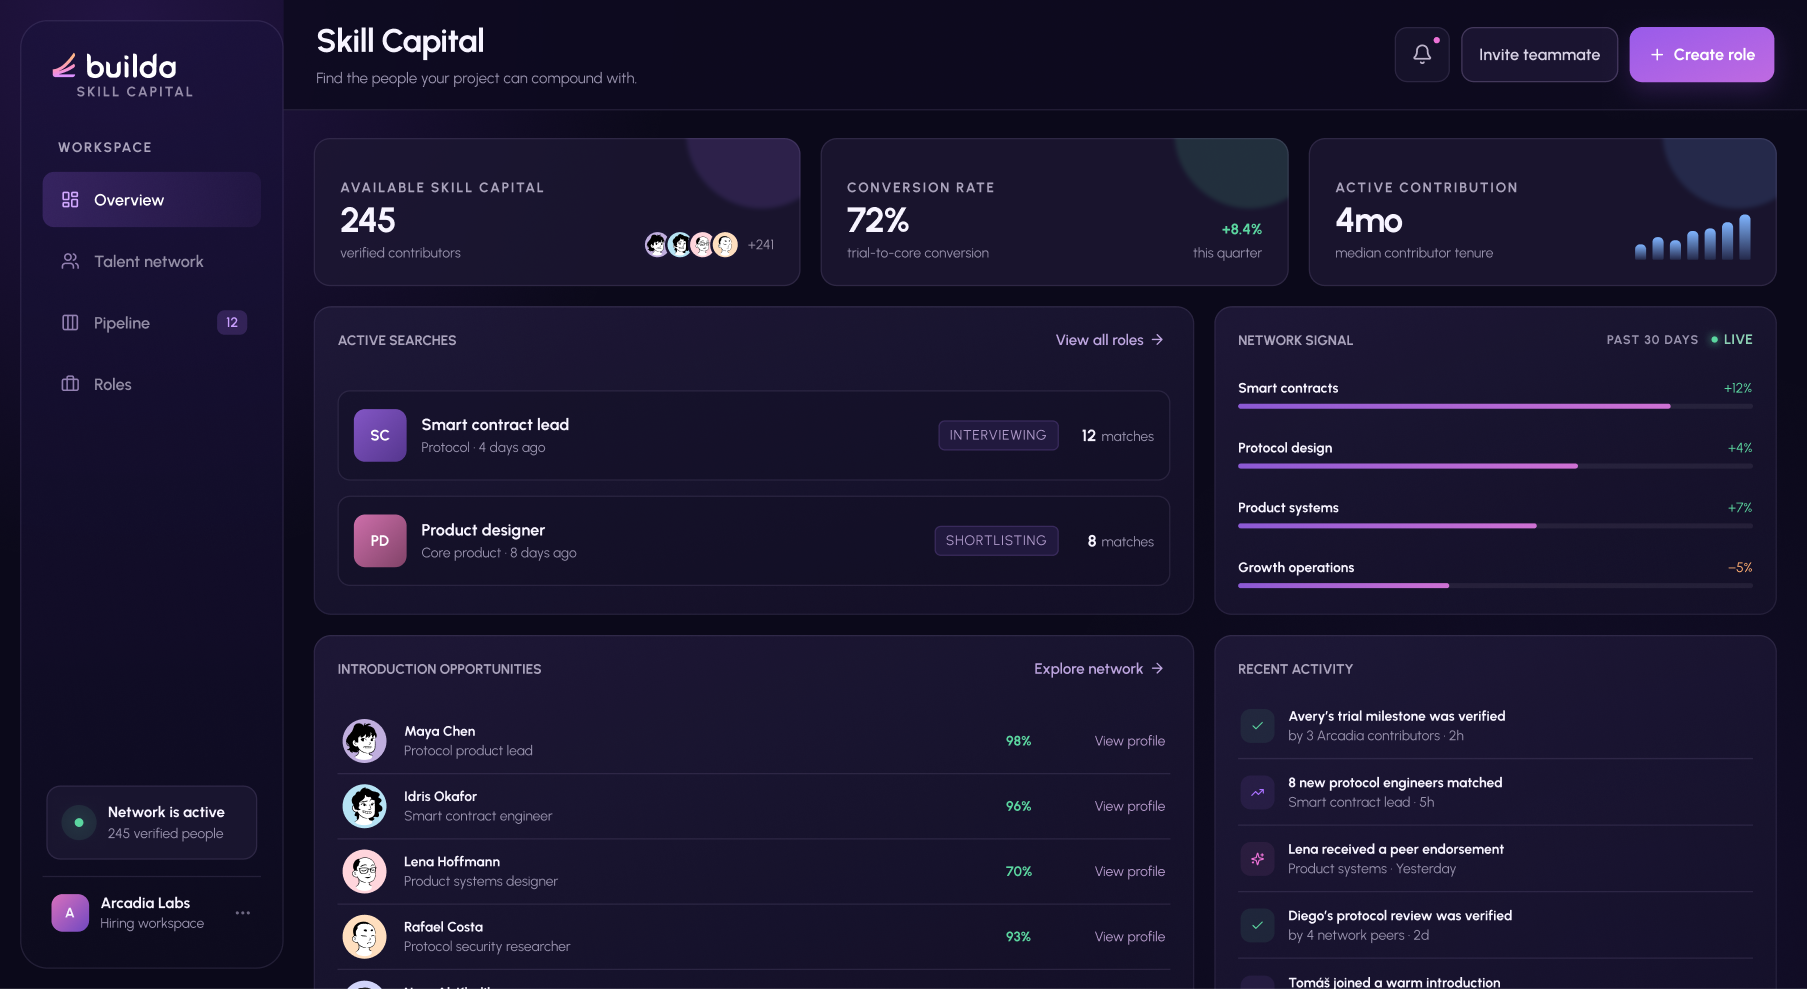This screenshot has width=1807, height=989.
Task: Click sparkle icon for Lena's peer endorsement
Action: click(1257, 859)
